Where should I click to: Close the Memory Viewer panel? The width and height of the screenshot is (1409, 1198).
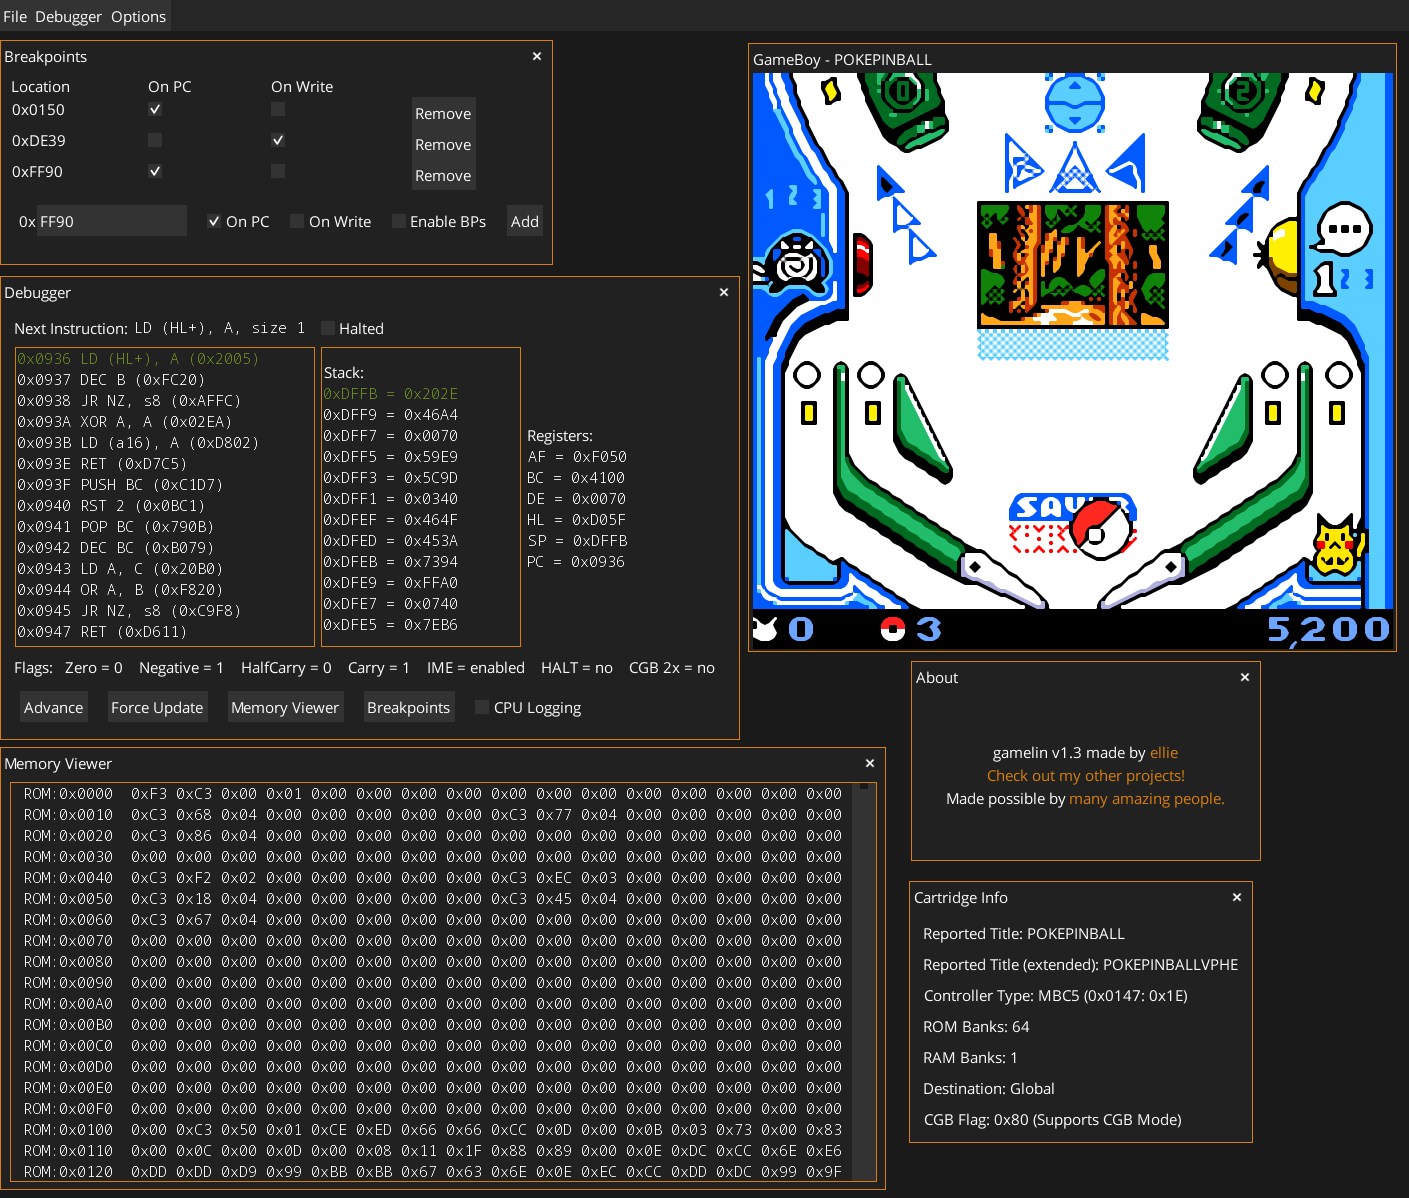pyautogui.click(x=870, y=763)
